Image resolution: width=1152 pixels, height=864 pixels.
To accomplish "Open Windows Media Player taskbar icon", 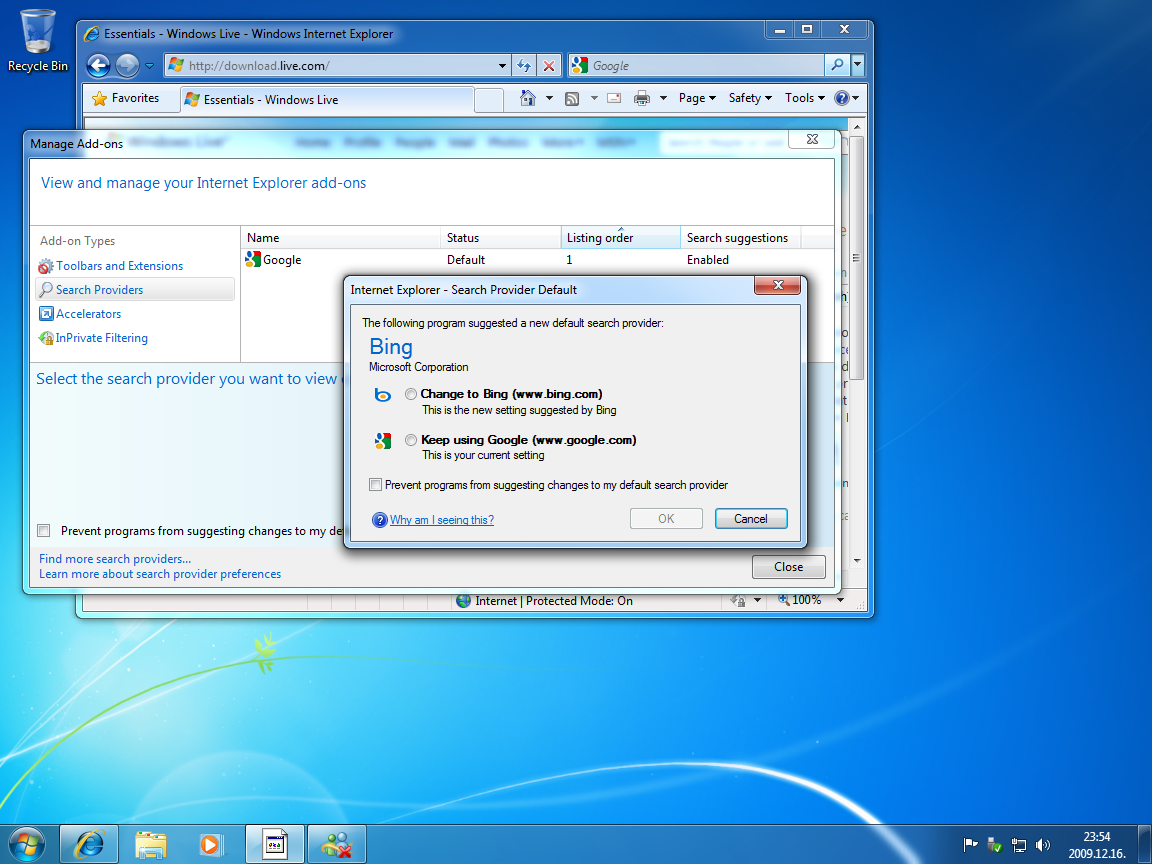I will [x=212, y=844].
